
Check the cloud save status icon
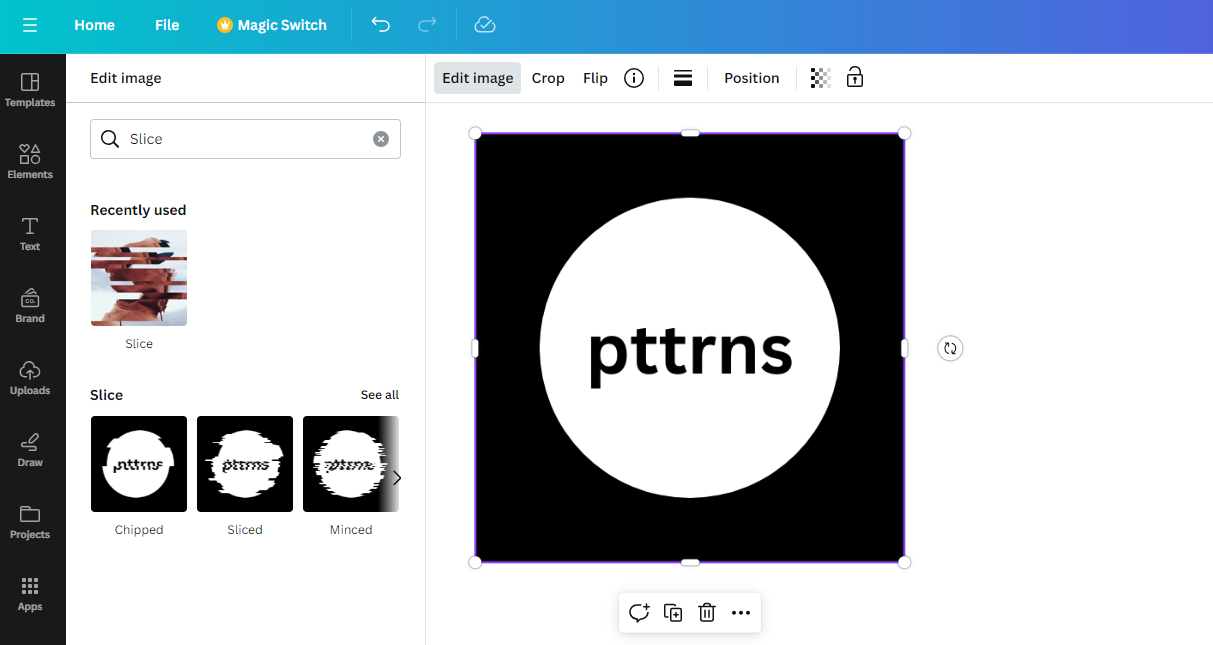(x=485, y=25)
